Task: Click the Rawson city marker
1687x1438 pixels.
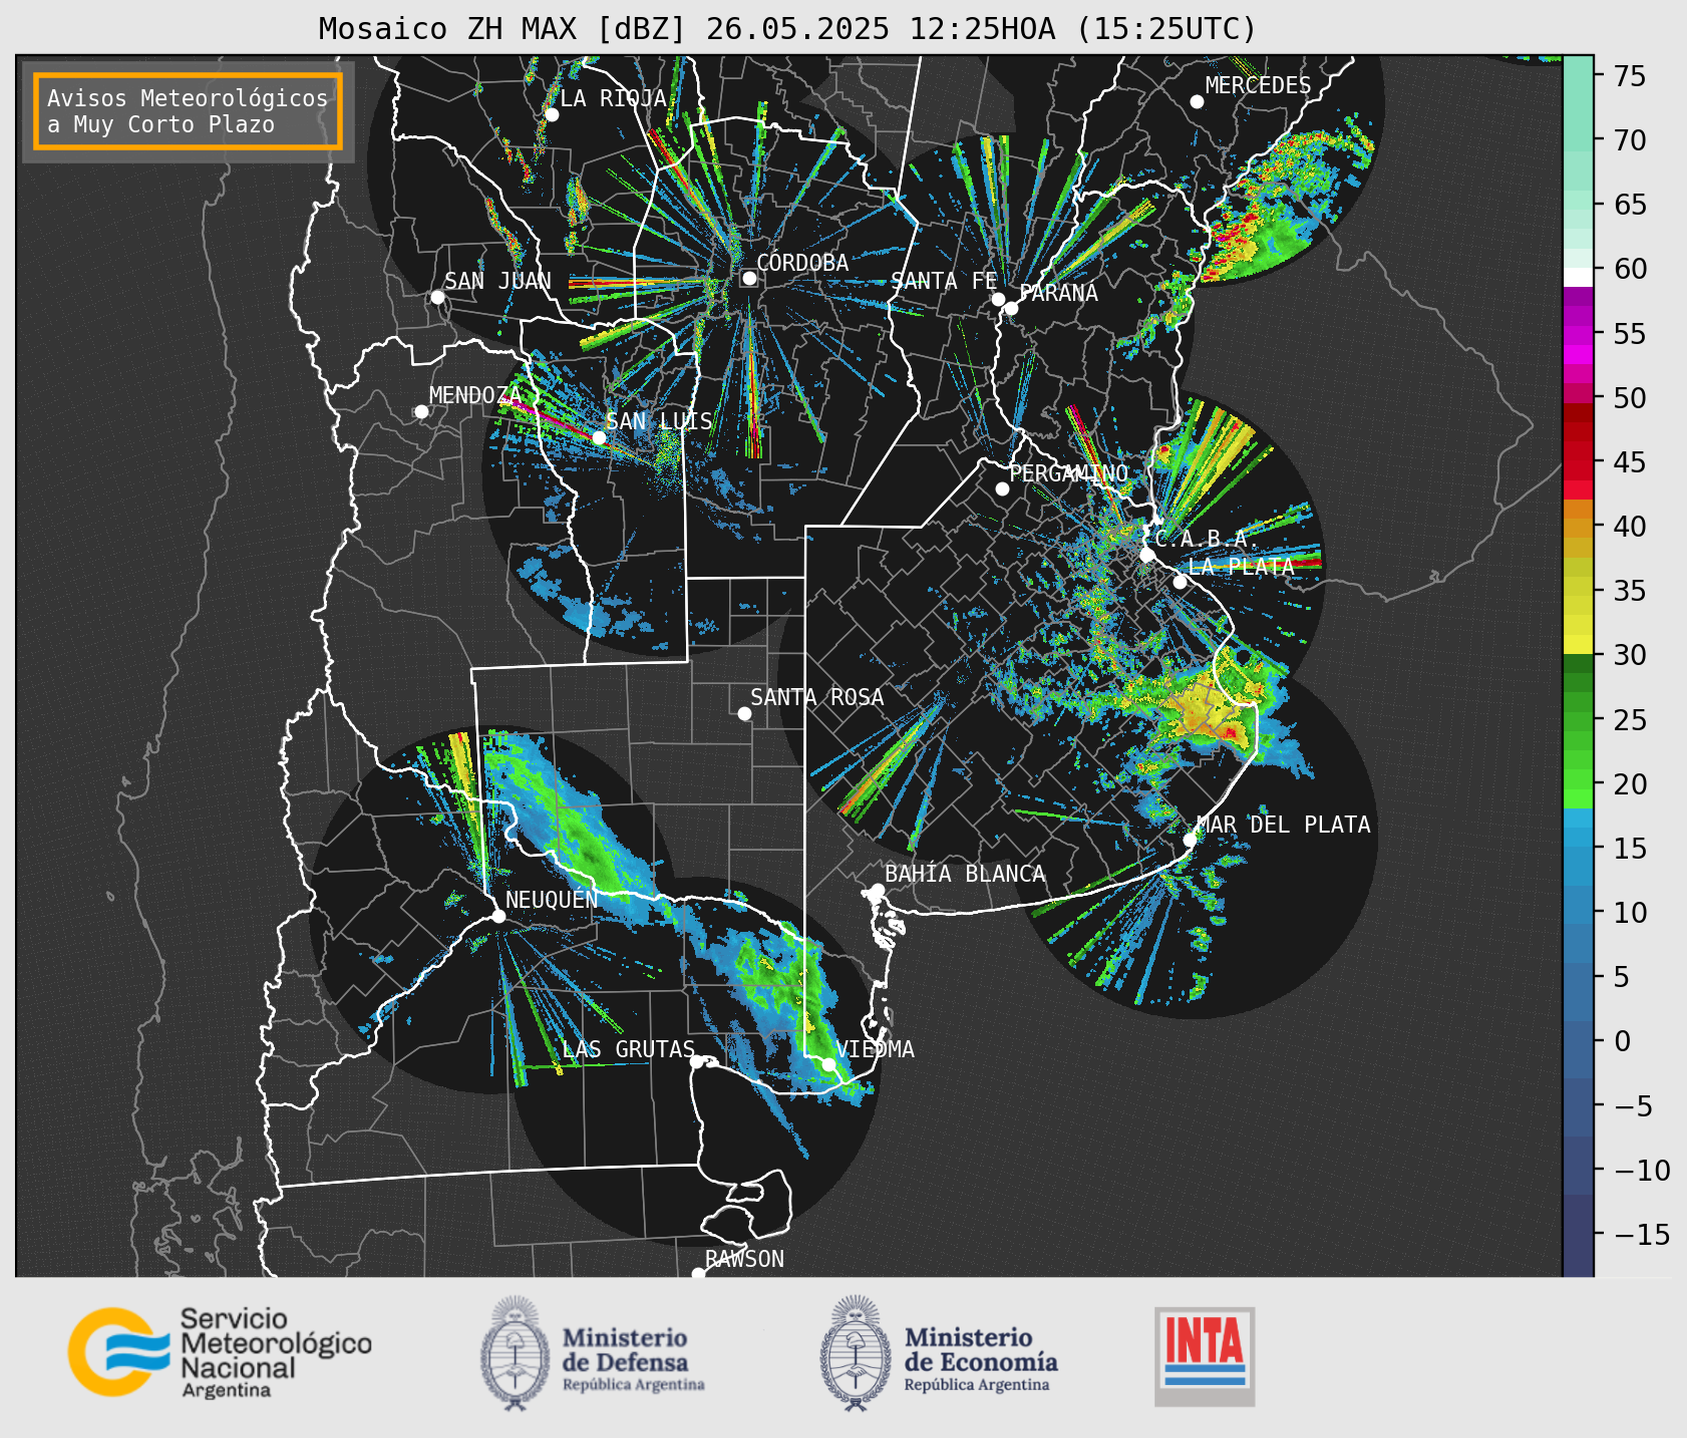Action: pyautogui.click(x=698, y=1273)
